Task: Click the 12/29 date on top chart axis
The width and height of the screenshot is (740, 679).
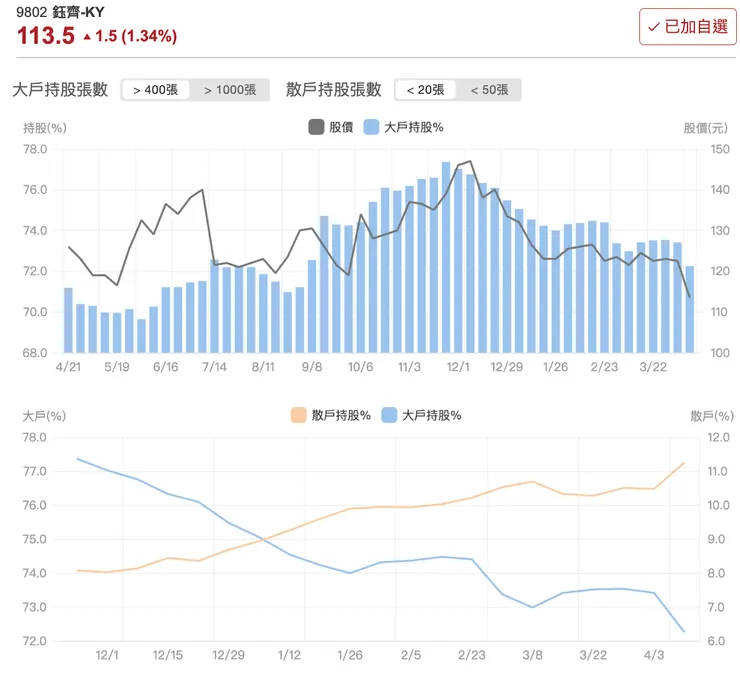Action: (507, 367)
